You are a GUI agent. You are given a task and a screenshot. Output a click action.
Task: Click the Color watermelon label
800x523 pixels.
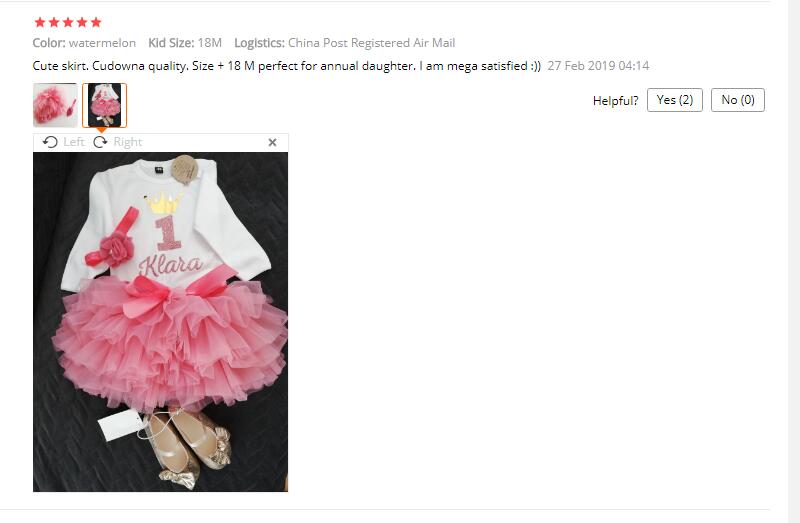click(84, 43)
